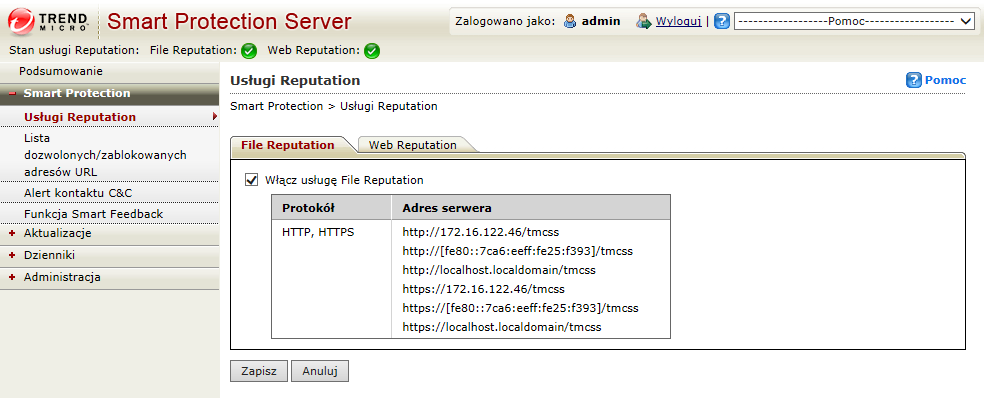Expand the Aktualizacje menu section

coord(12,234)
